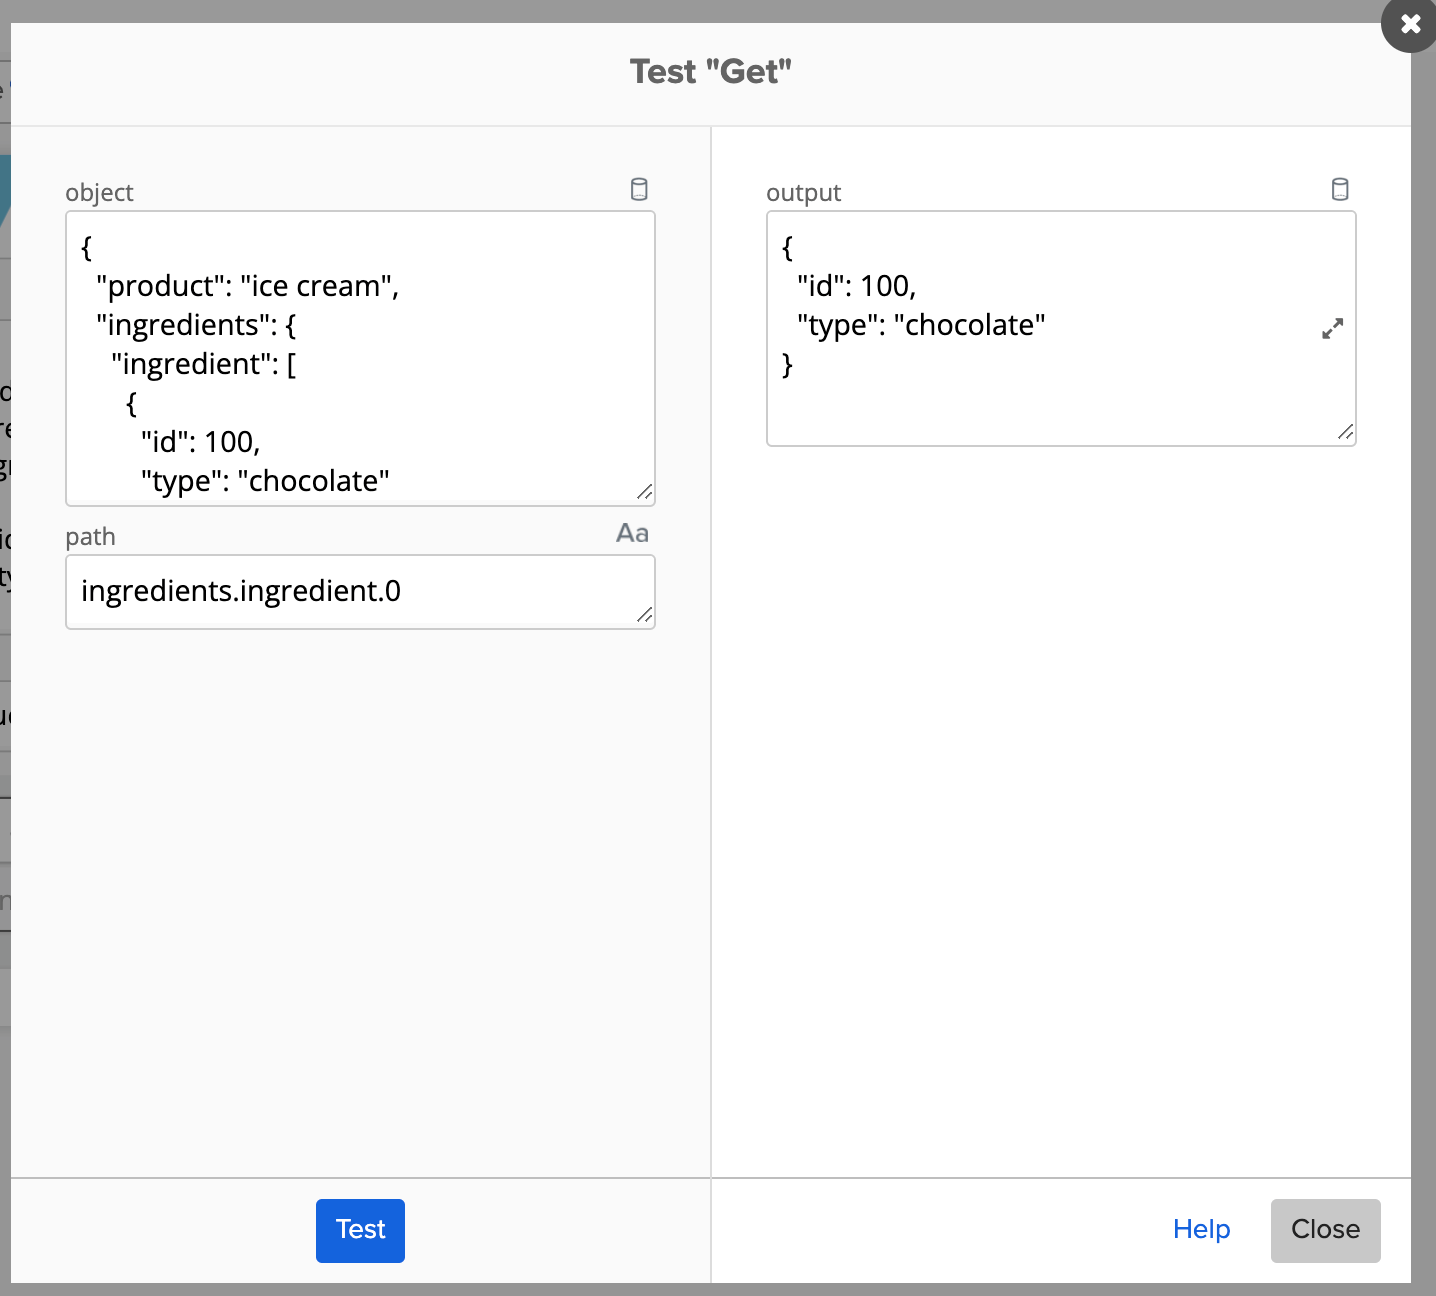The width and height of the screenshot is (1436, 1296).
Task: Toggle the Aa text mode icon for the path
Action: point(631,533)
